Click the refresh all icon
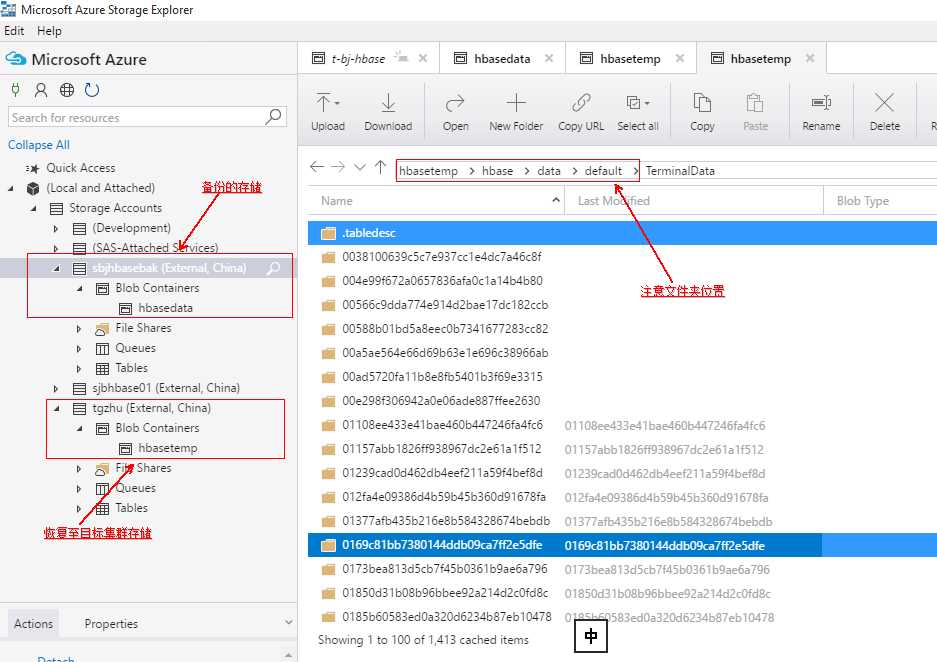This screenshot has width=937, height=662. click(x=91, y=90)
